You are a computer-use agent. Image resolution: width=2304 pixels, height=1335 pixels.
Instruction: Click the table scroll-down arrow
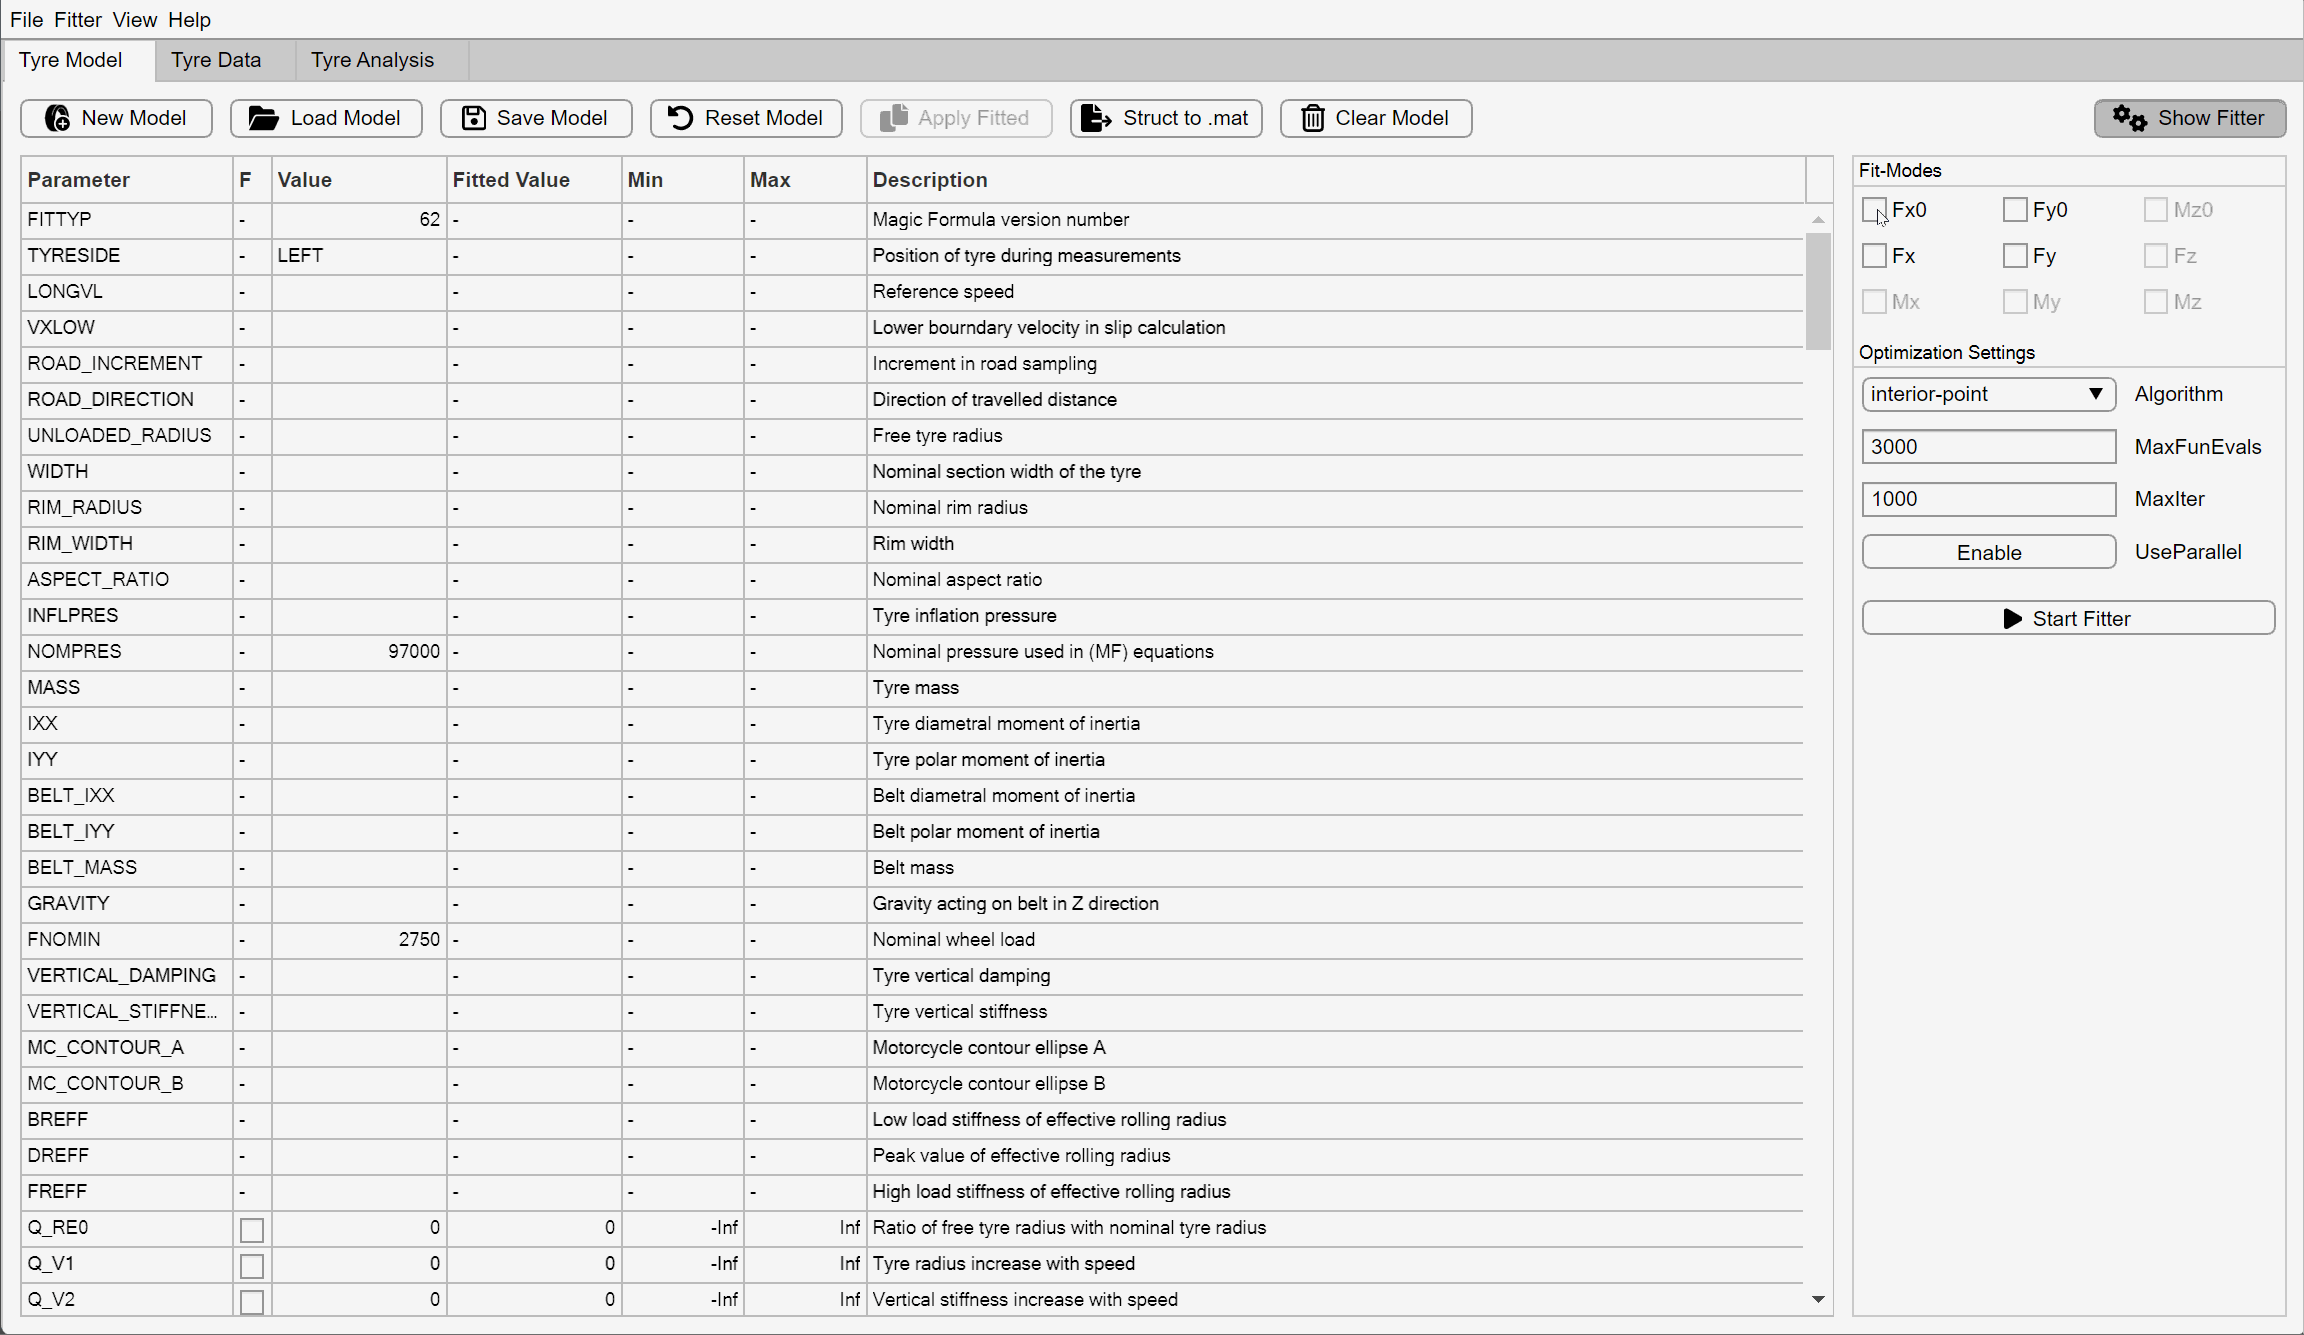(x=1818, y=1299)
